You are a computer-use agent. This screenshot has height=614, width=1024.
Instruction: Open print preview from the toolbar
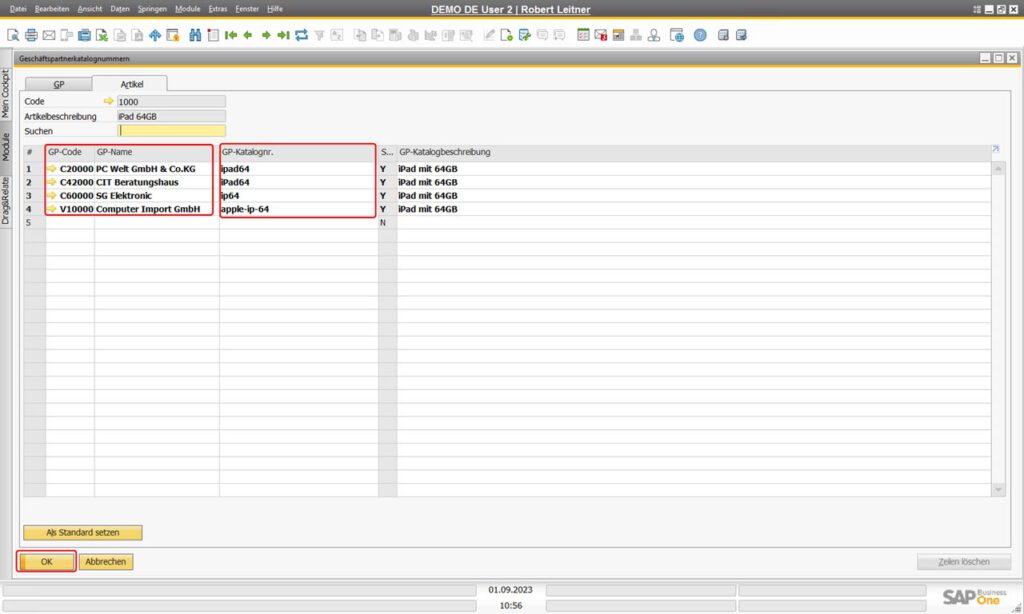[12, 35]
